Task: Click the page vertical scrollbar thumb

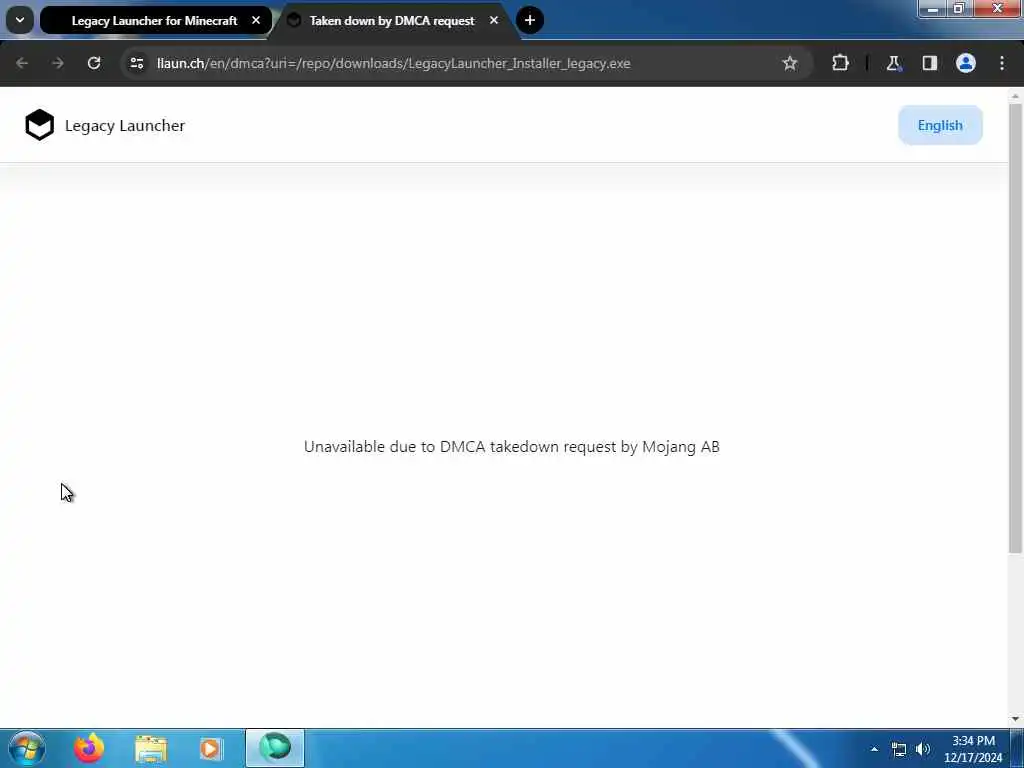Action: (x=1015, y=327)
